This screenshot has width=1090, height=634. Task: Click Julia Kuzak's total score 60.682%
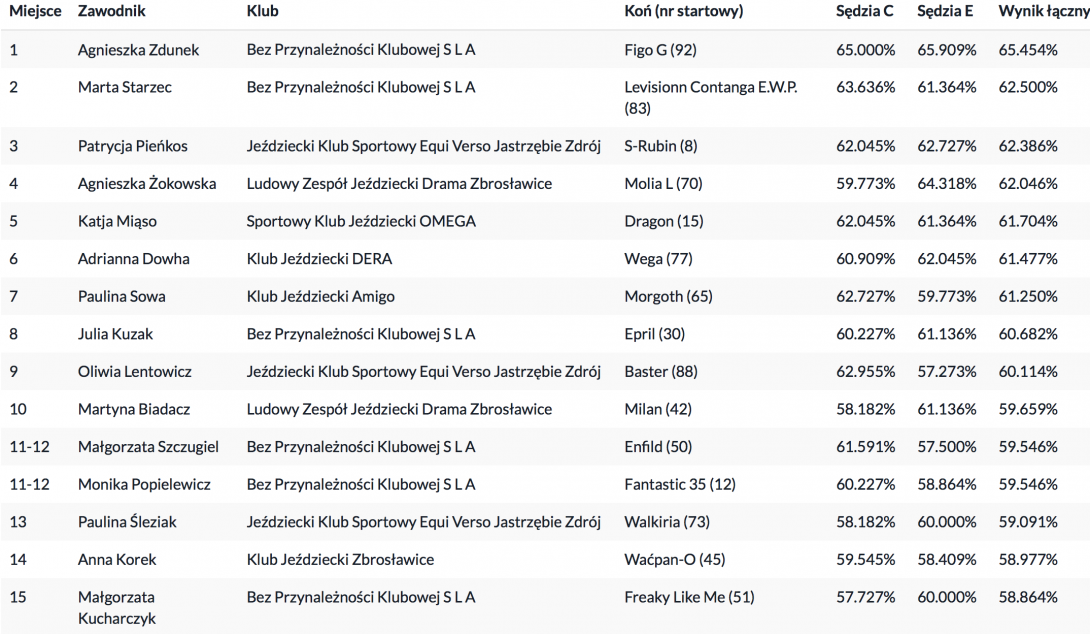coord(1027,334)
